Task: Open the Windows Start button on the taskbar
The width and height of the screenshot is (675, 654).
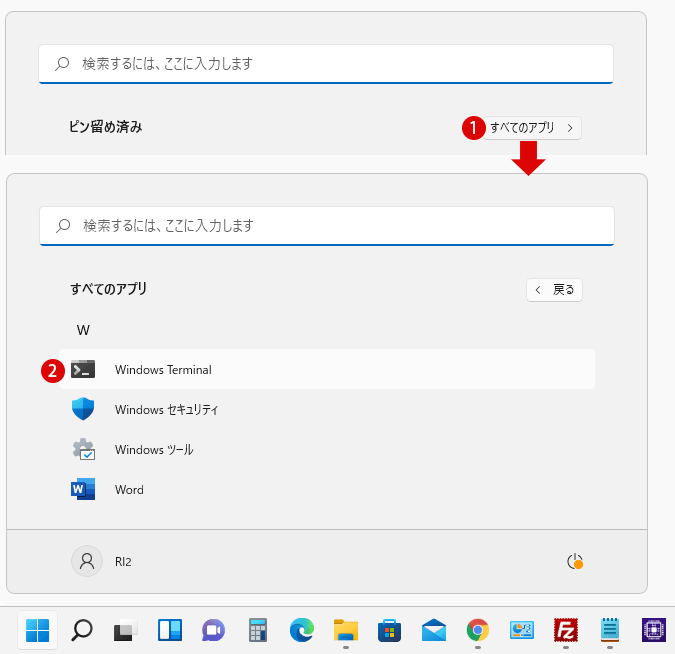Action: click(37, 630)
